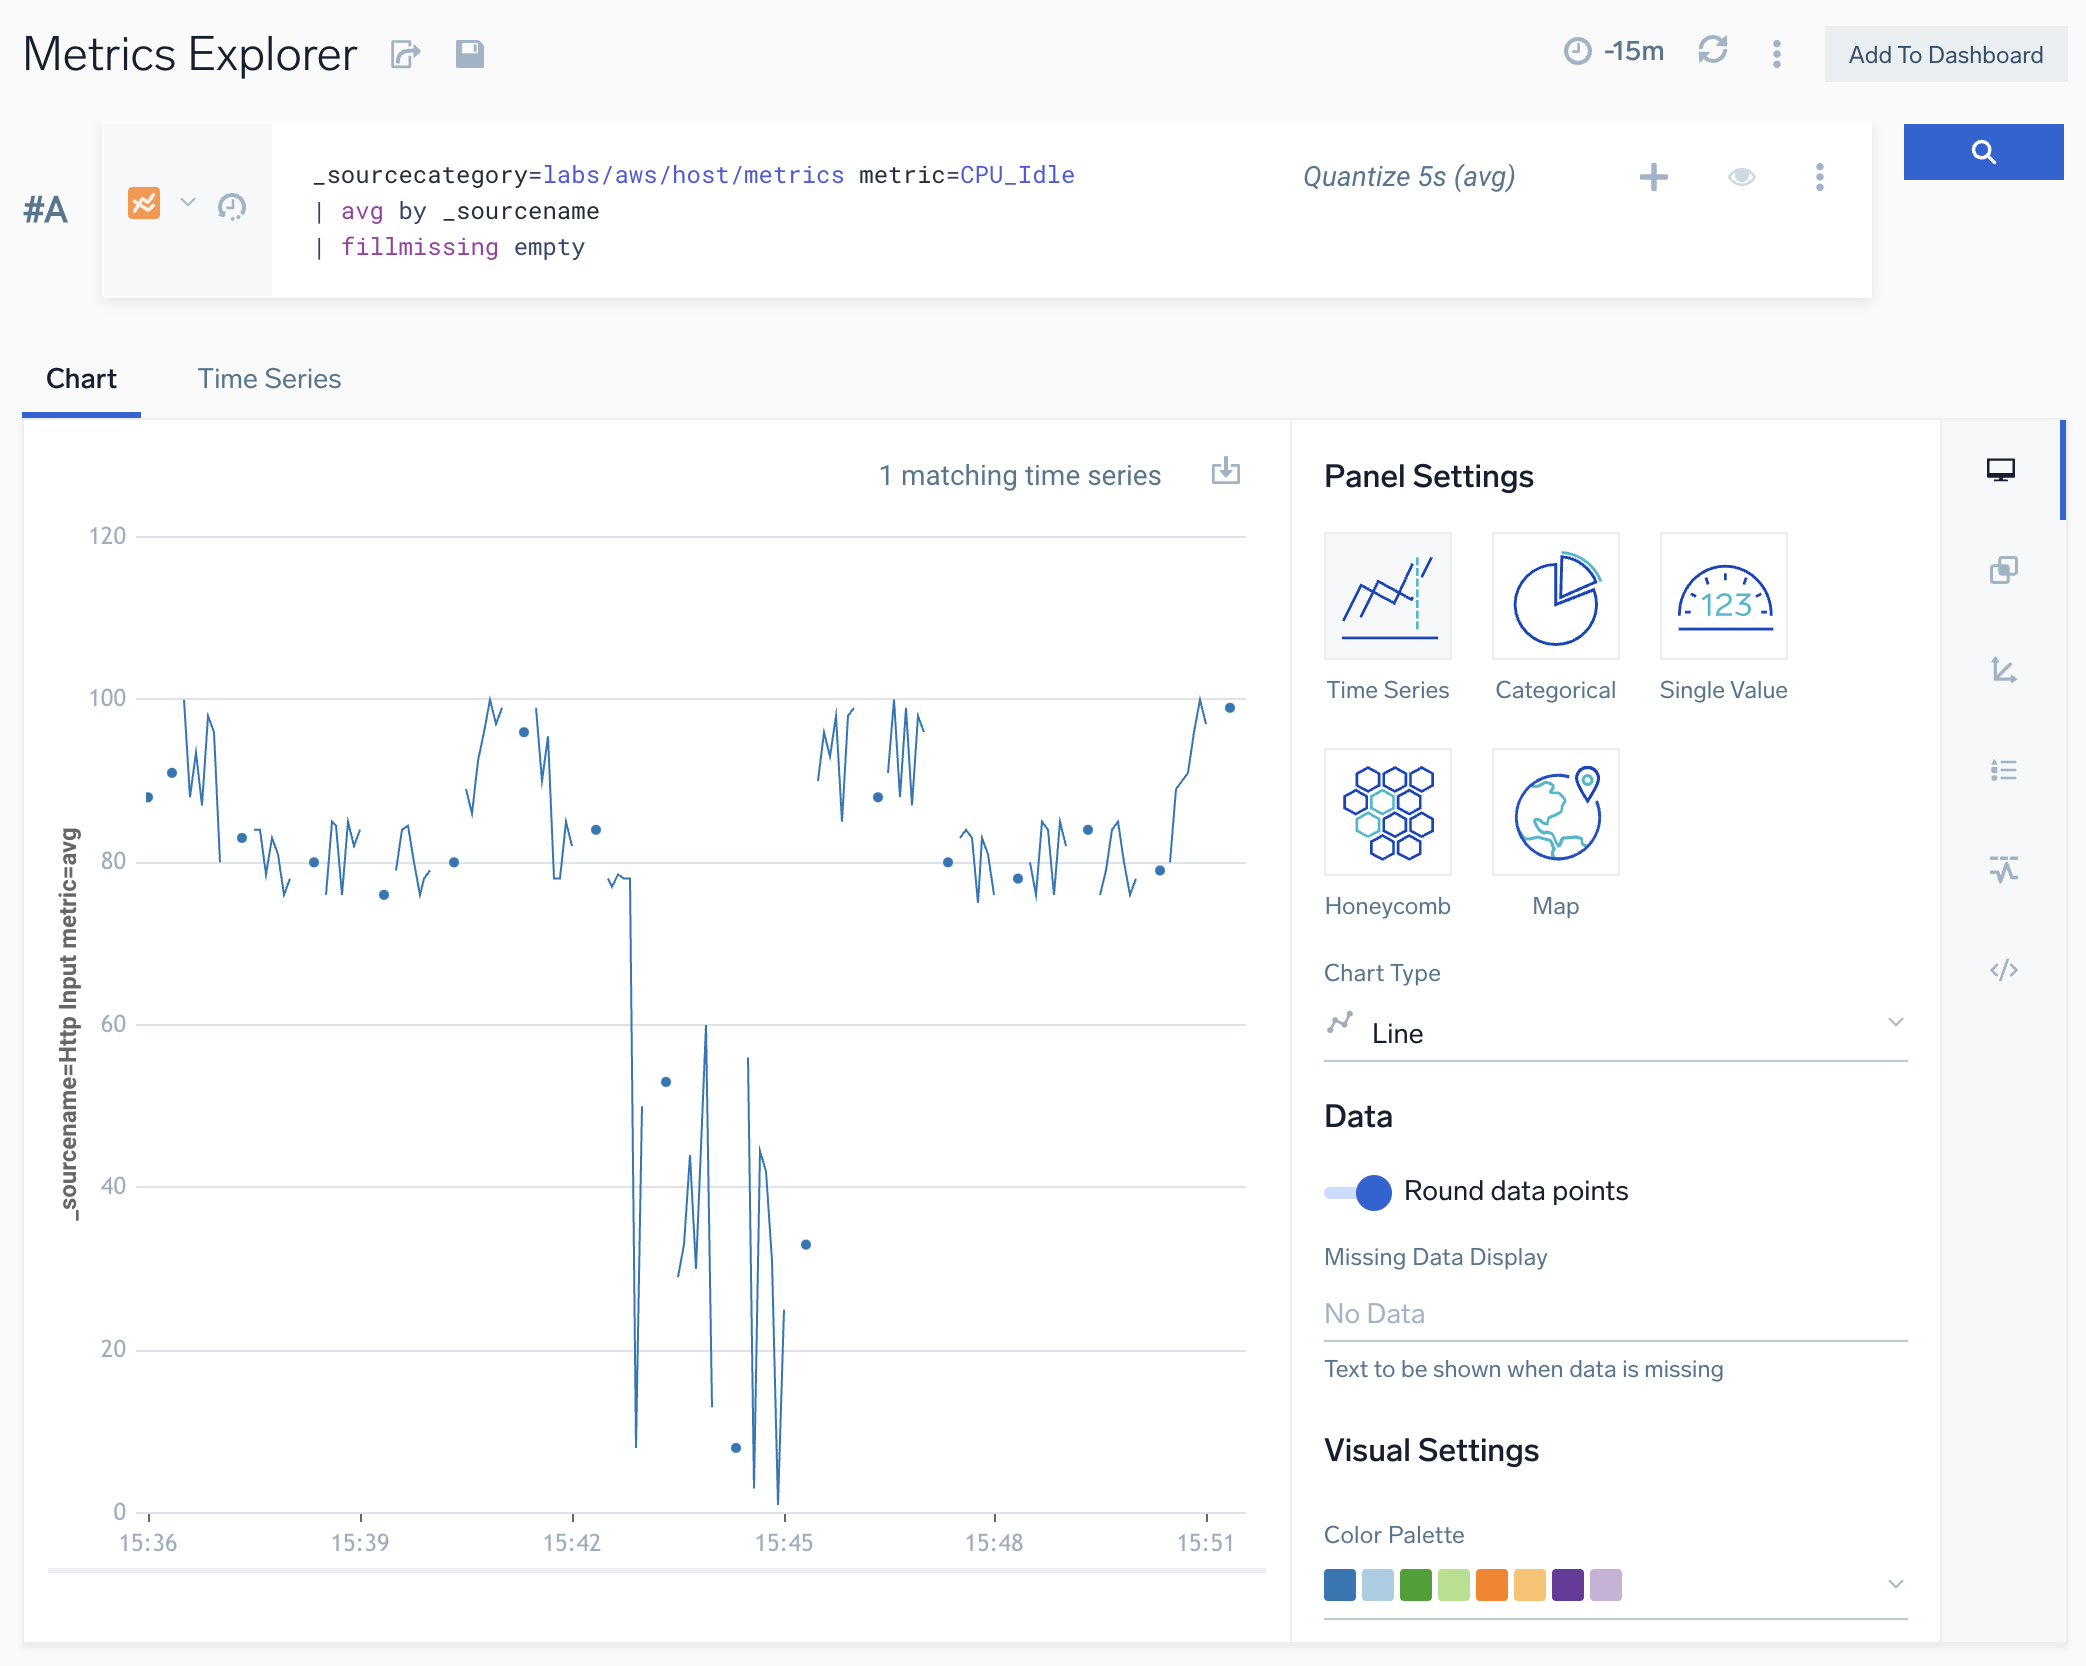The image size is (2086, 1666).
Task: Open the legend list sidebar icon
Action: pos(2003,770)
